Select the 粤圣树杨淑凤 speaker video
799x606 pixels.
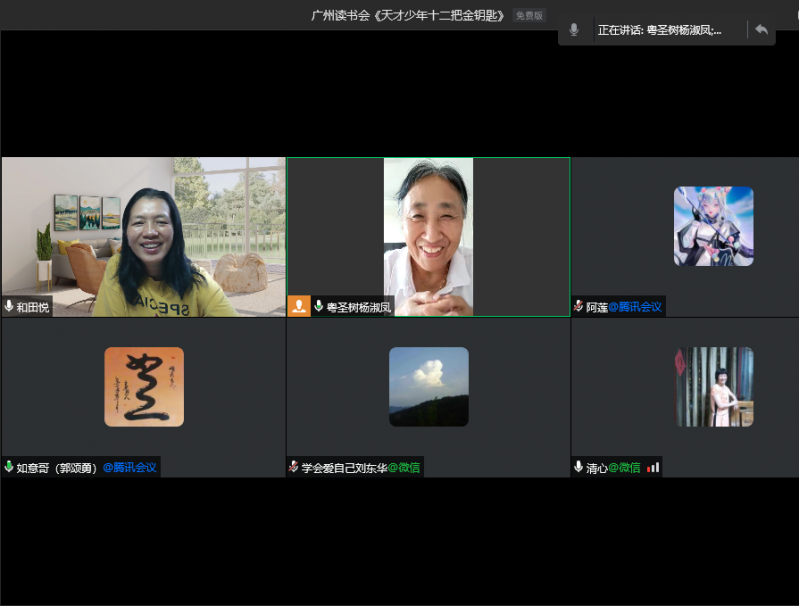(428, 235)
